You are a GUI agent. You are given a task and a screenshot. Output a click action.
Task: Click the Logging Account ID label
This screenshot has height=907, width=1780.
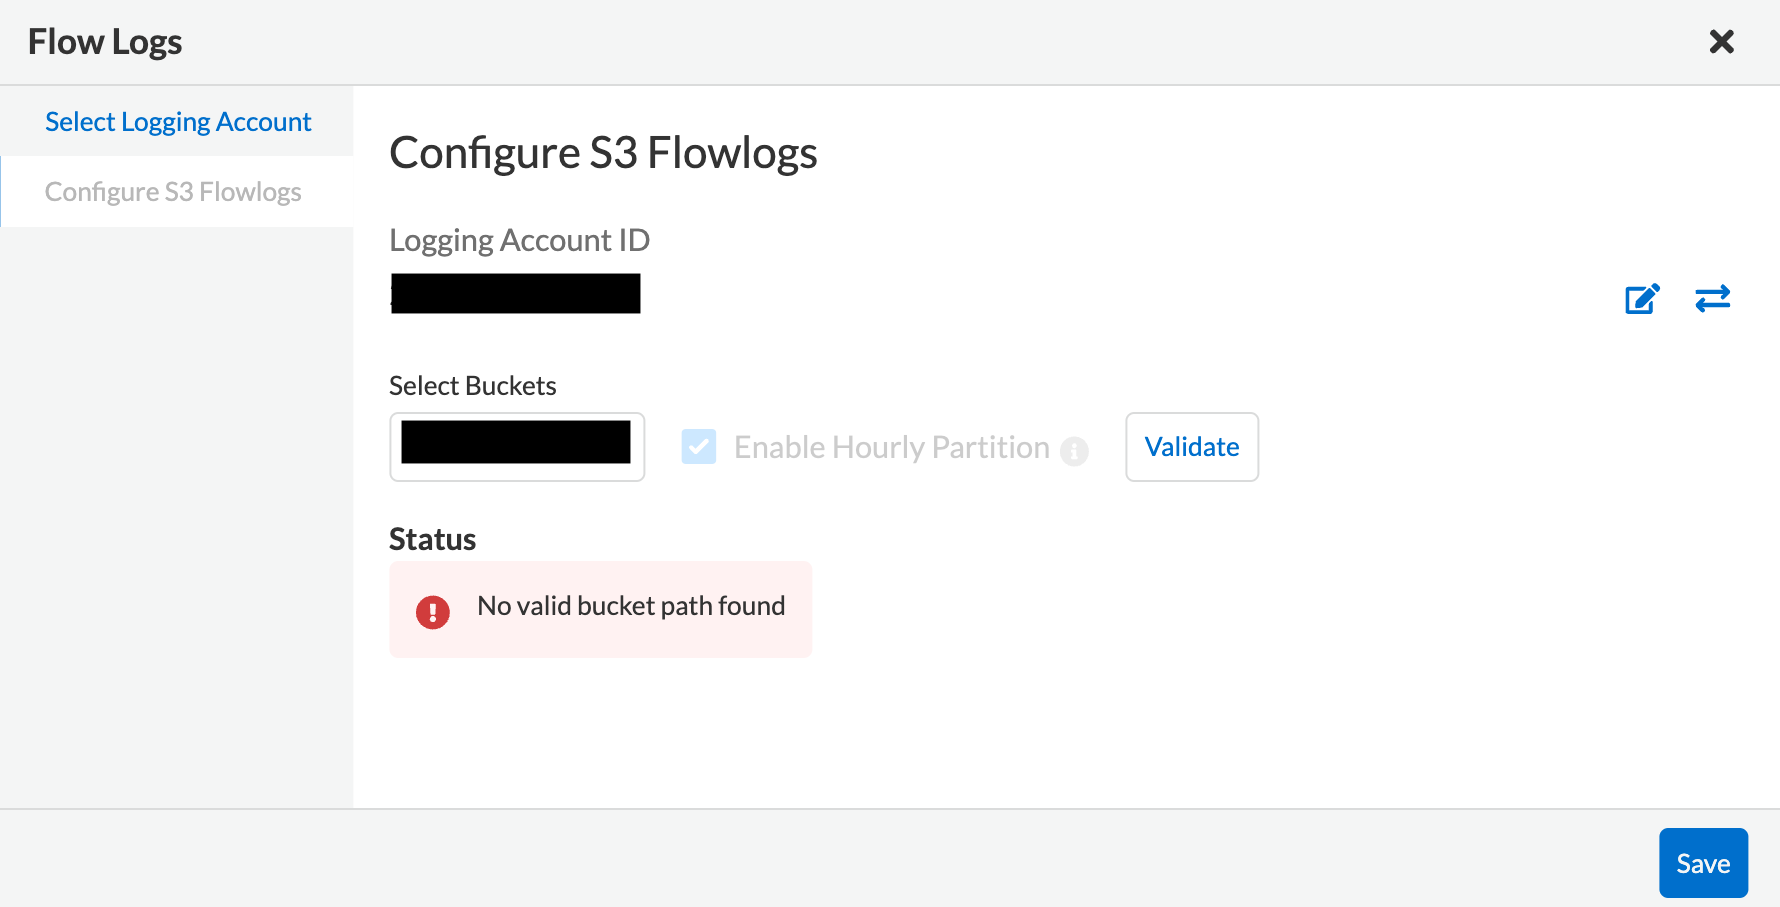point(519,240)
